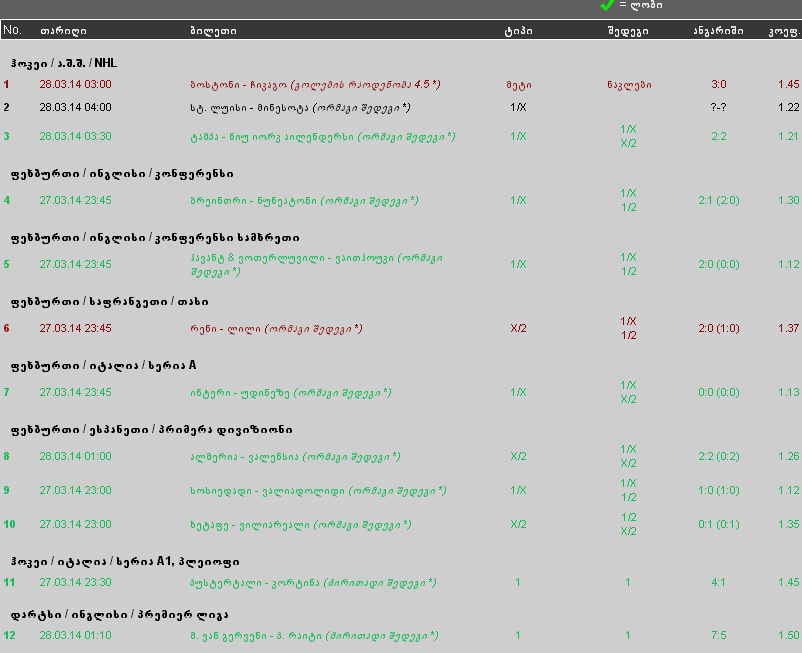Click the 1.50 coefficient
The image size is (802, 653).
[789, 635]
